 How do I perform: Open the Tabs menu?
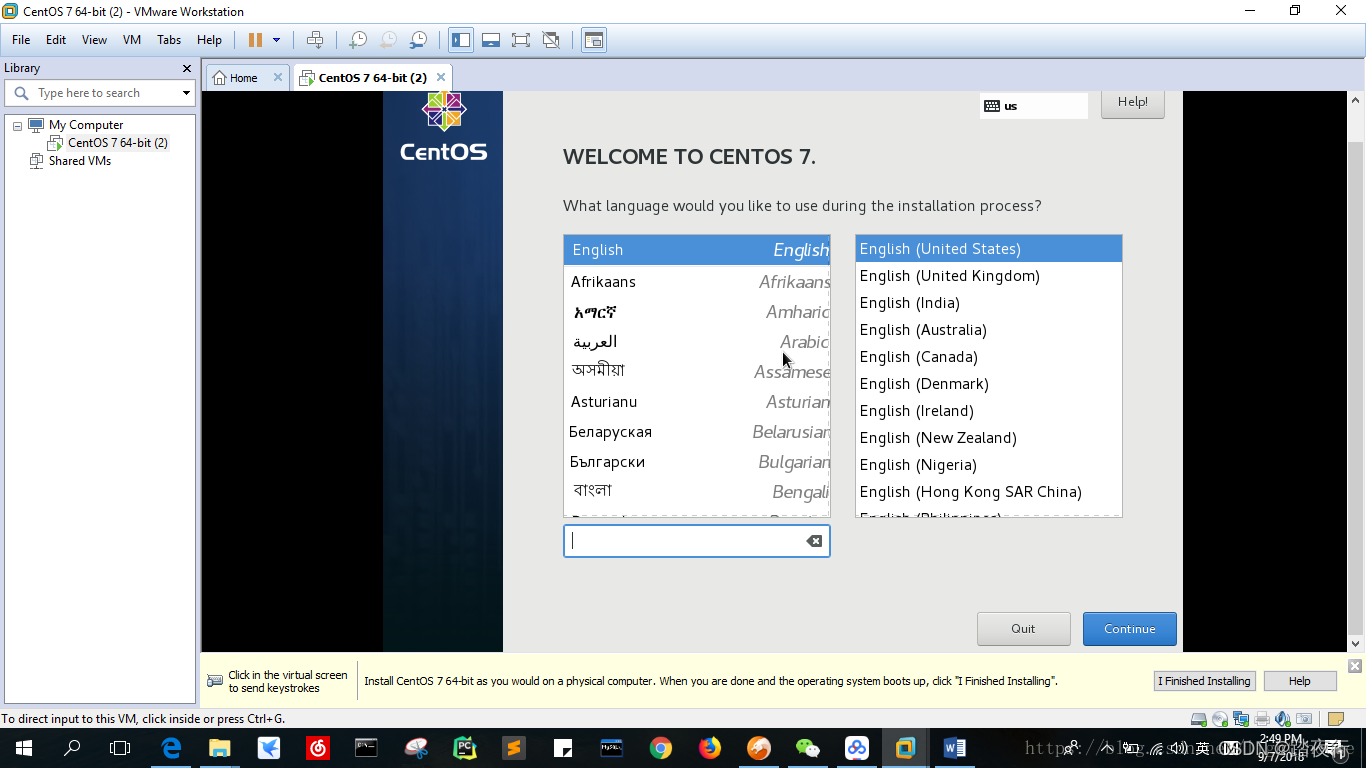pyautogui.click(x=169, y=40)
